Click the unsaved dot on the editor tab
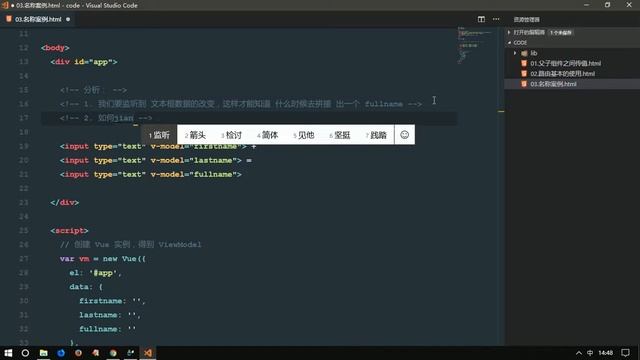The height and width of the screenshot is (360, 640). [x=68, y=19]
